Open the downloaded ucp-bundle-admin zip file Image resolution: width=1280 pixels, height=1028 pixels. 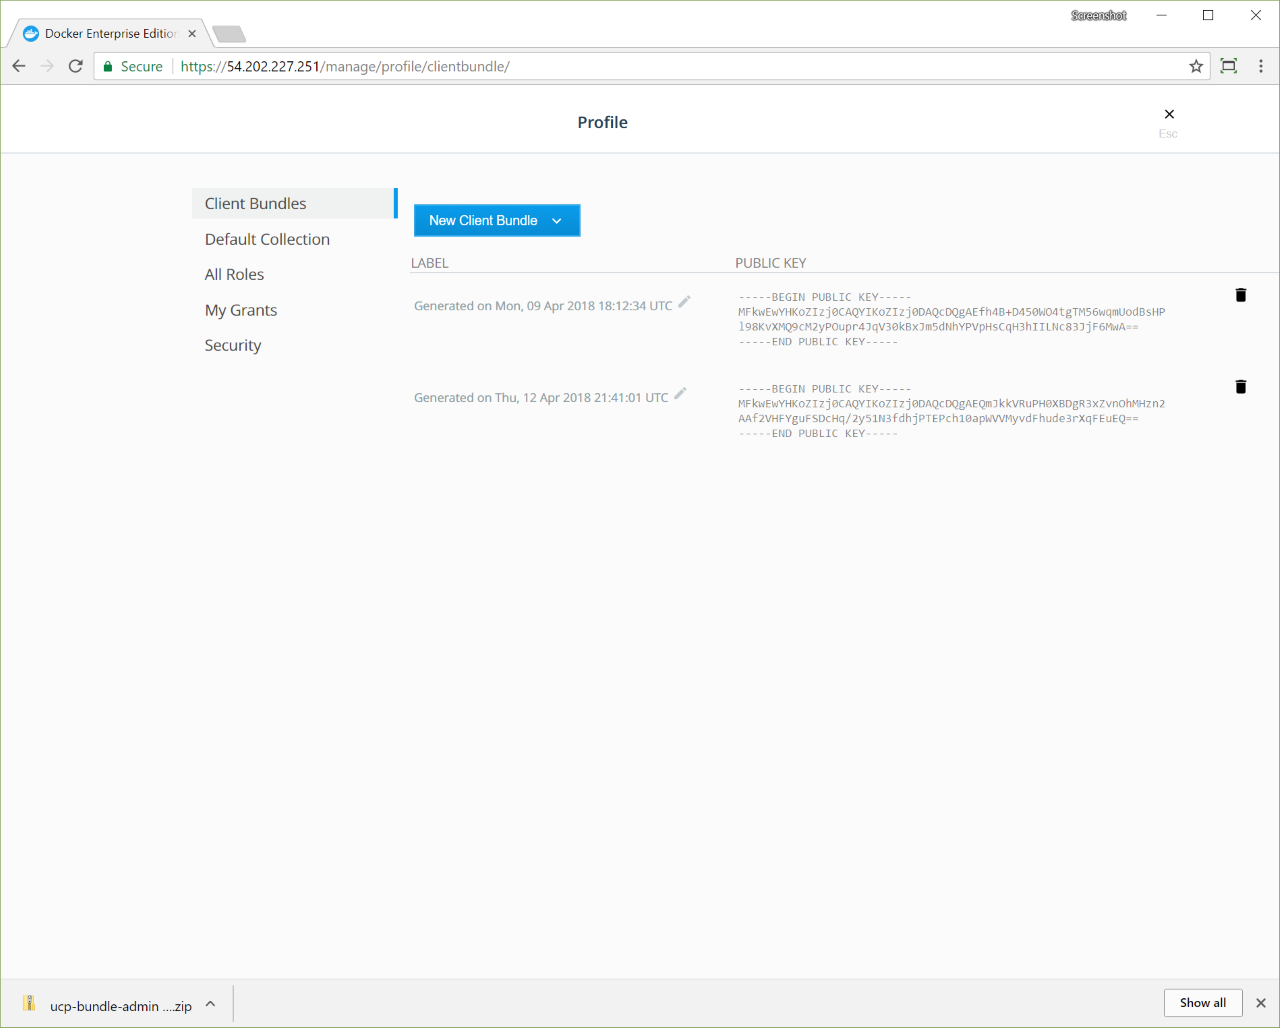tap(110, 1005)
